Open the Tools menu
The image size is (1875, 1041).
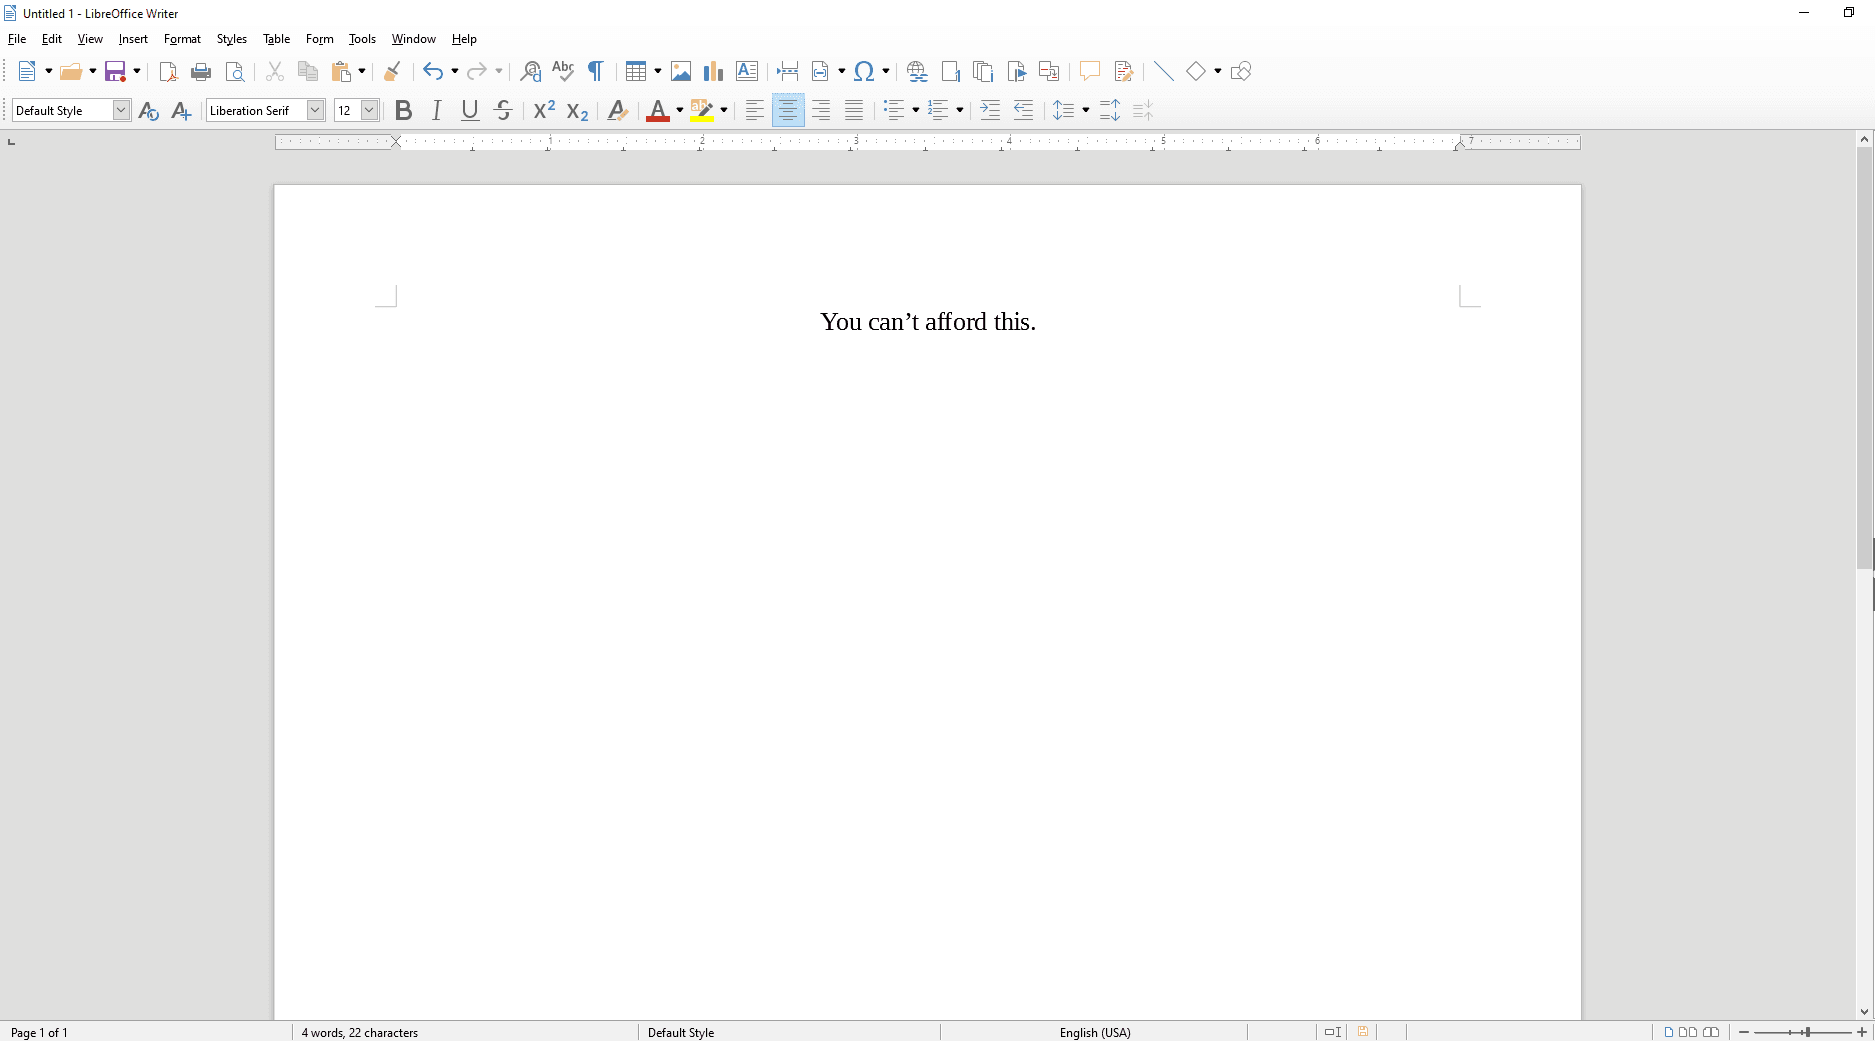point(362,39)
